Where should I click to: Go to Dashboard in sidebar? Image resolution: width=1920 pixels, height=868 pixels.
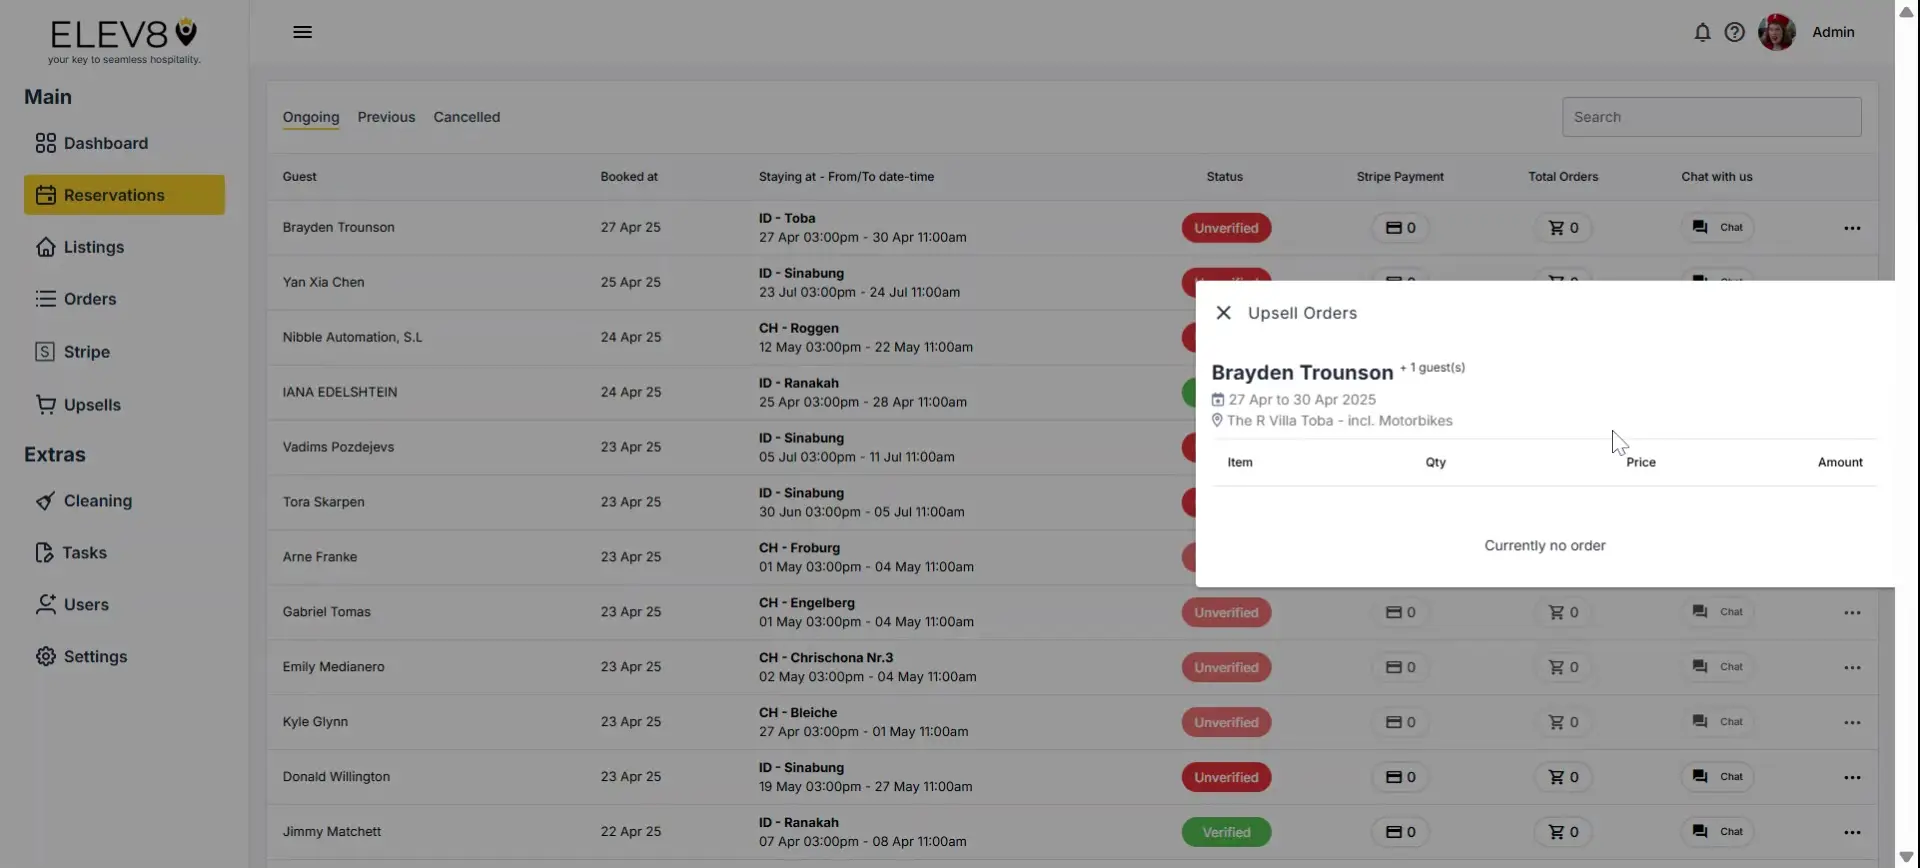(124, 143)
